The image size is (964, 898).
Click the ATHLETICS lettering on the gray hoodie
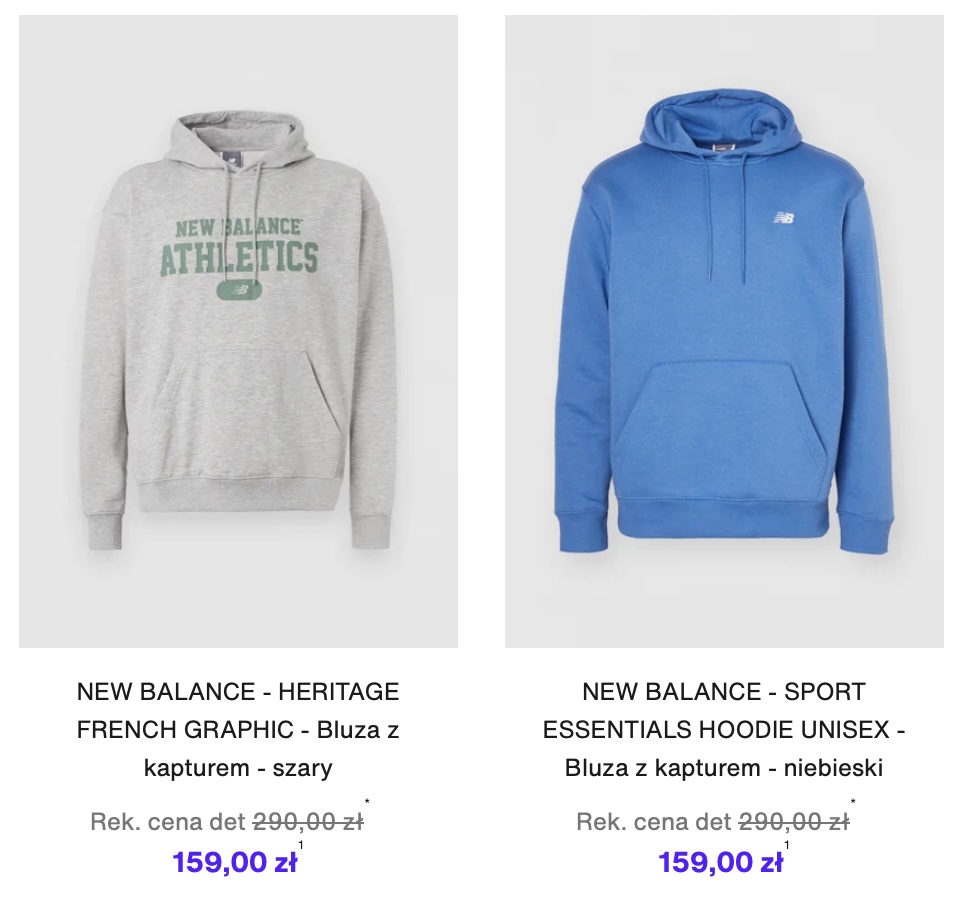(238, 258)
